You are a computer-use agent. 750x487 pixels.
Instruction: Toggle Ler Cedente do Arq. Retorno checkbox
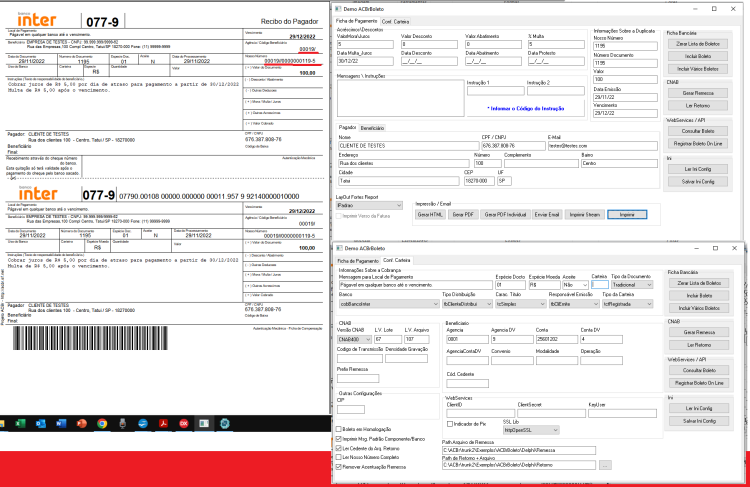[339, 448]
